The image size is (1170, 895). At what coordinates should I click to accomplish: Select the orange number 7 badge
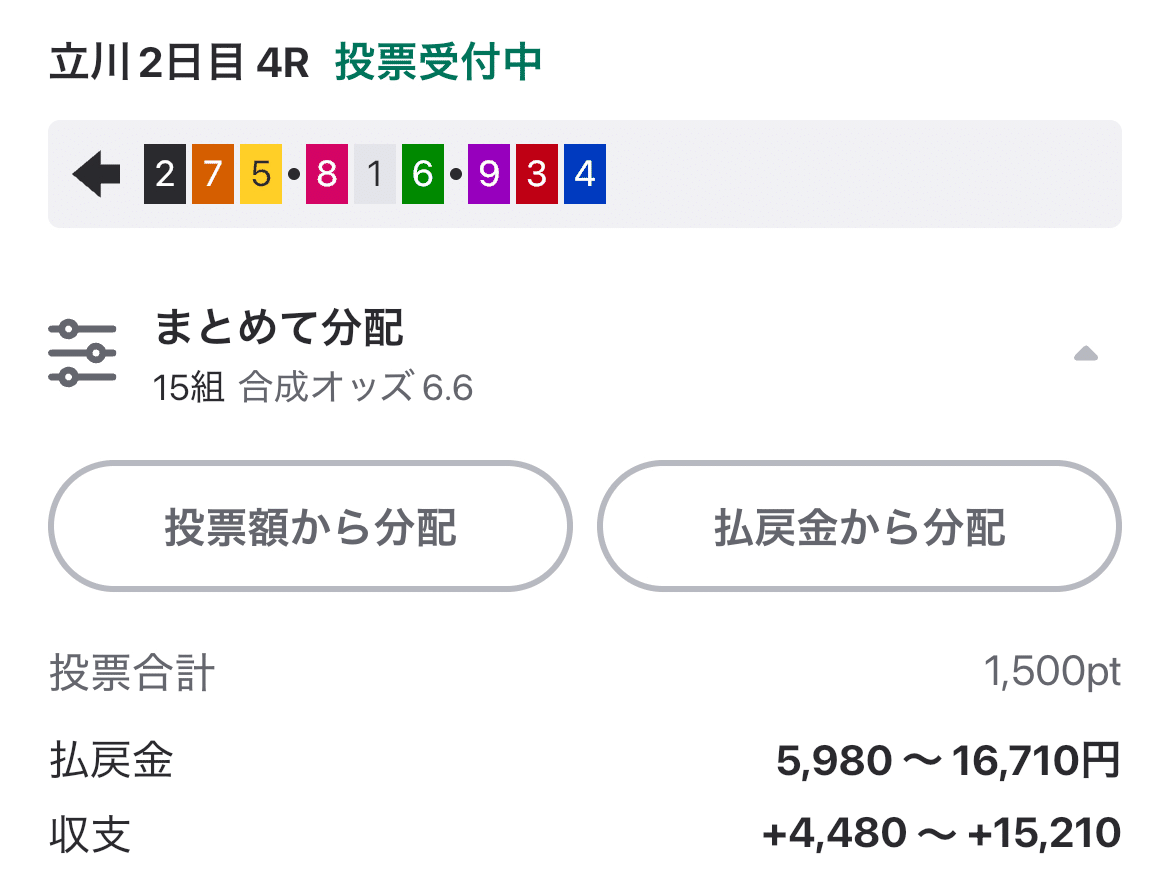click(x=212, y=172)
